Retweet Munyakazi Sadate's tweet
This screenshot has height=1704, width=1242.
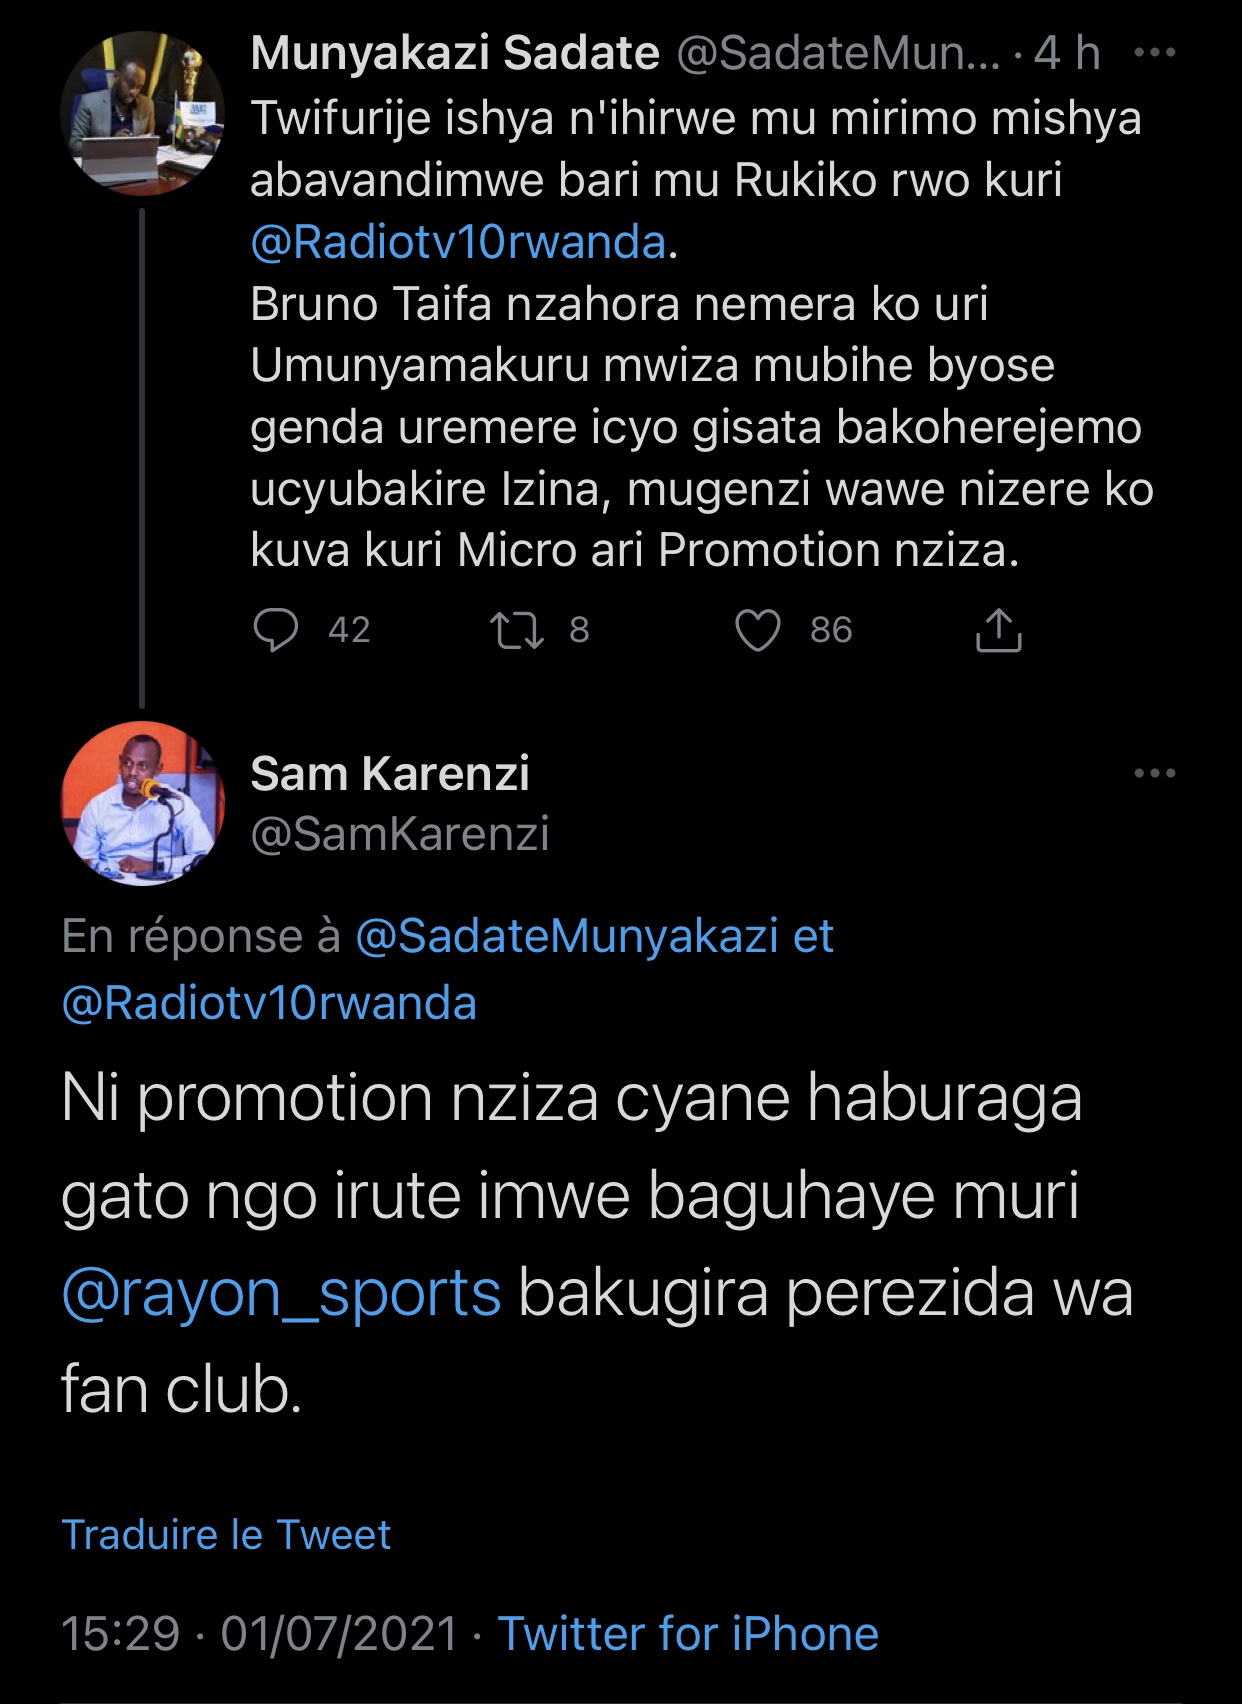(517, 630)
